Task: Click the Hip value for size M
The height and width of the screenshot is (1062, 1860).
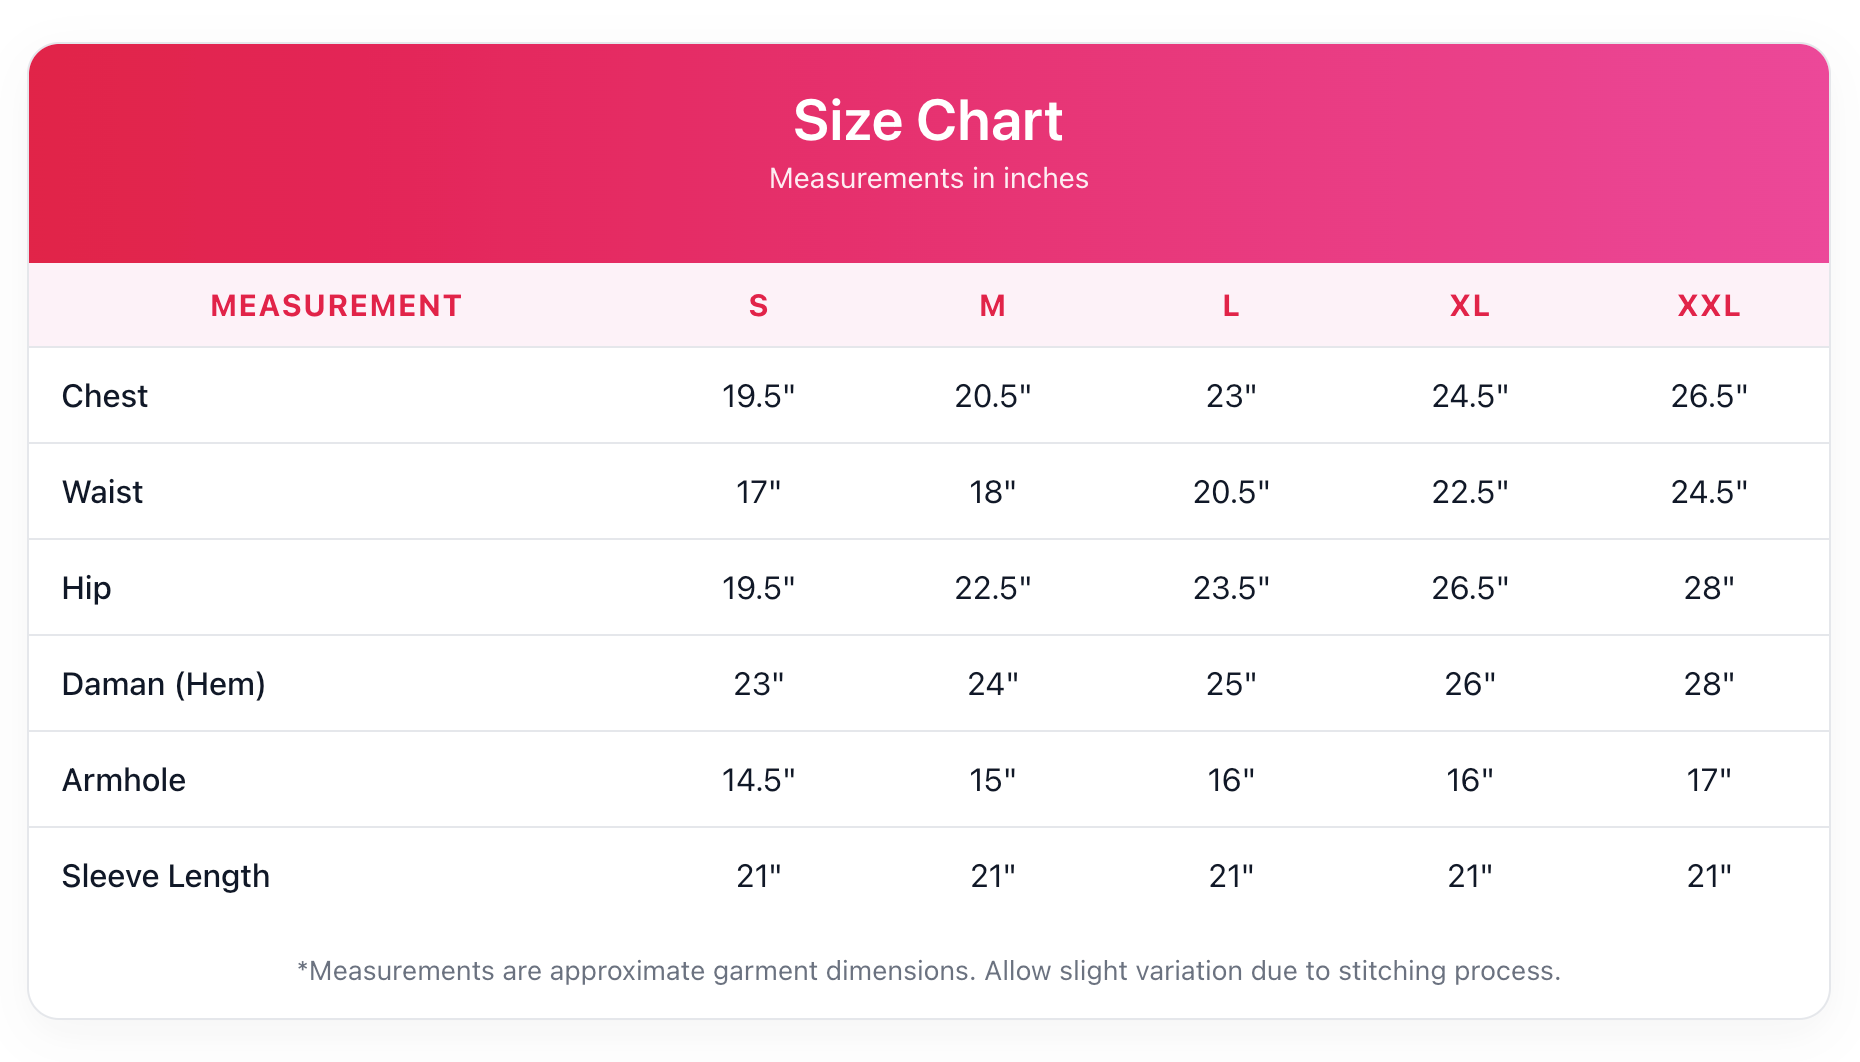Action: (x=992, y=588)
